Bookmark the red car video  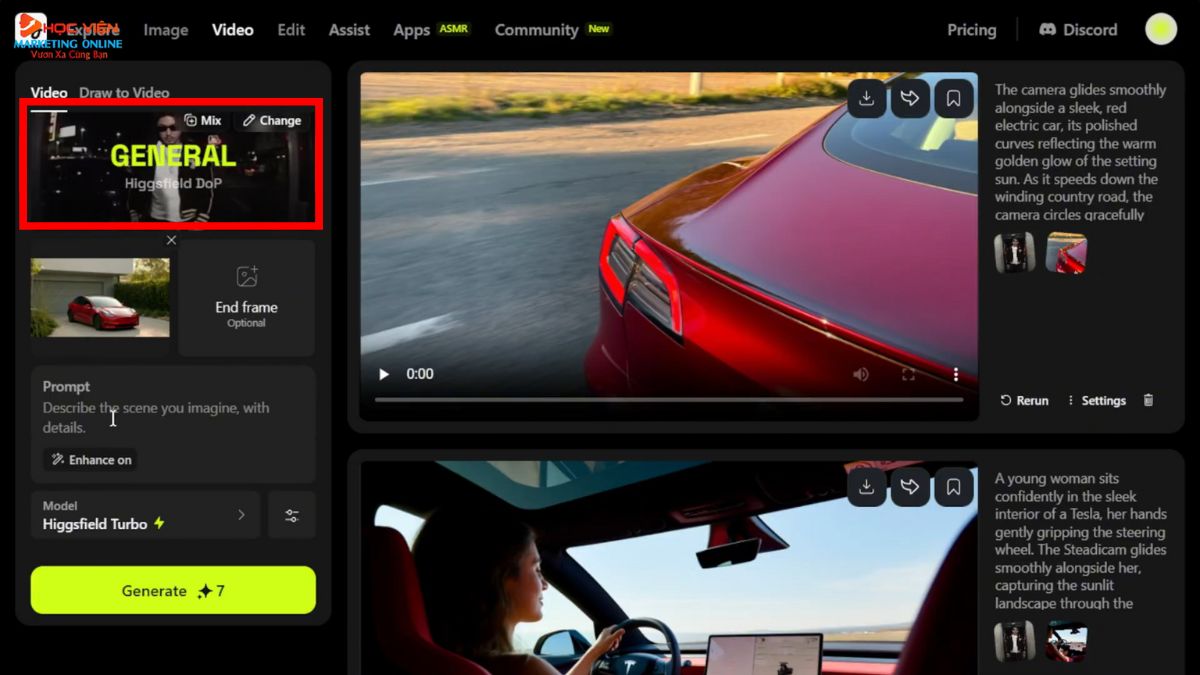pos(953,97)
